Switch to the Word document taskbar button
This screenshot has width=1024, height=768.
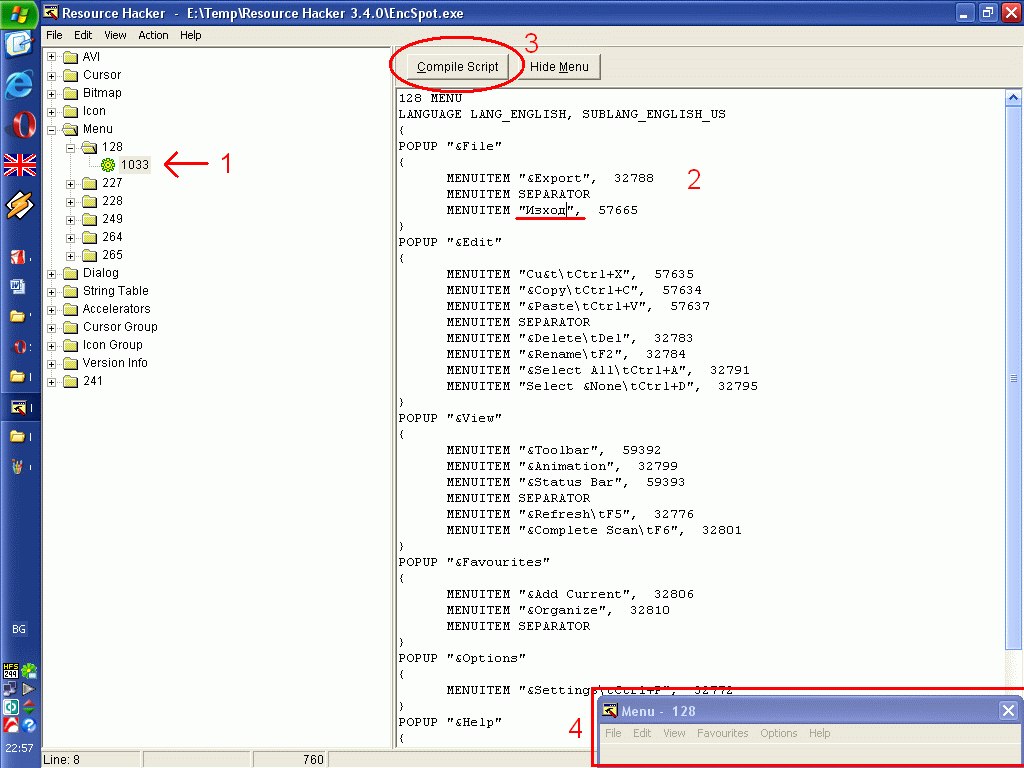[x=18, y=286]
